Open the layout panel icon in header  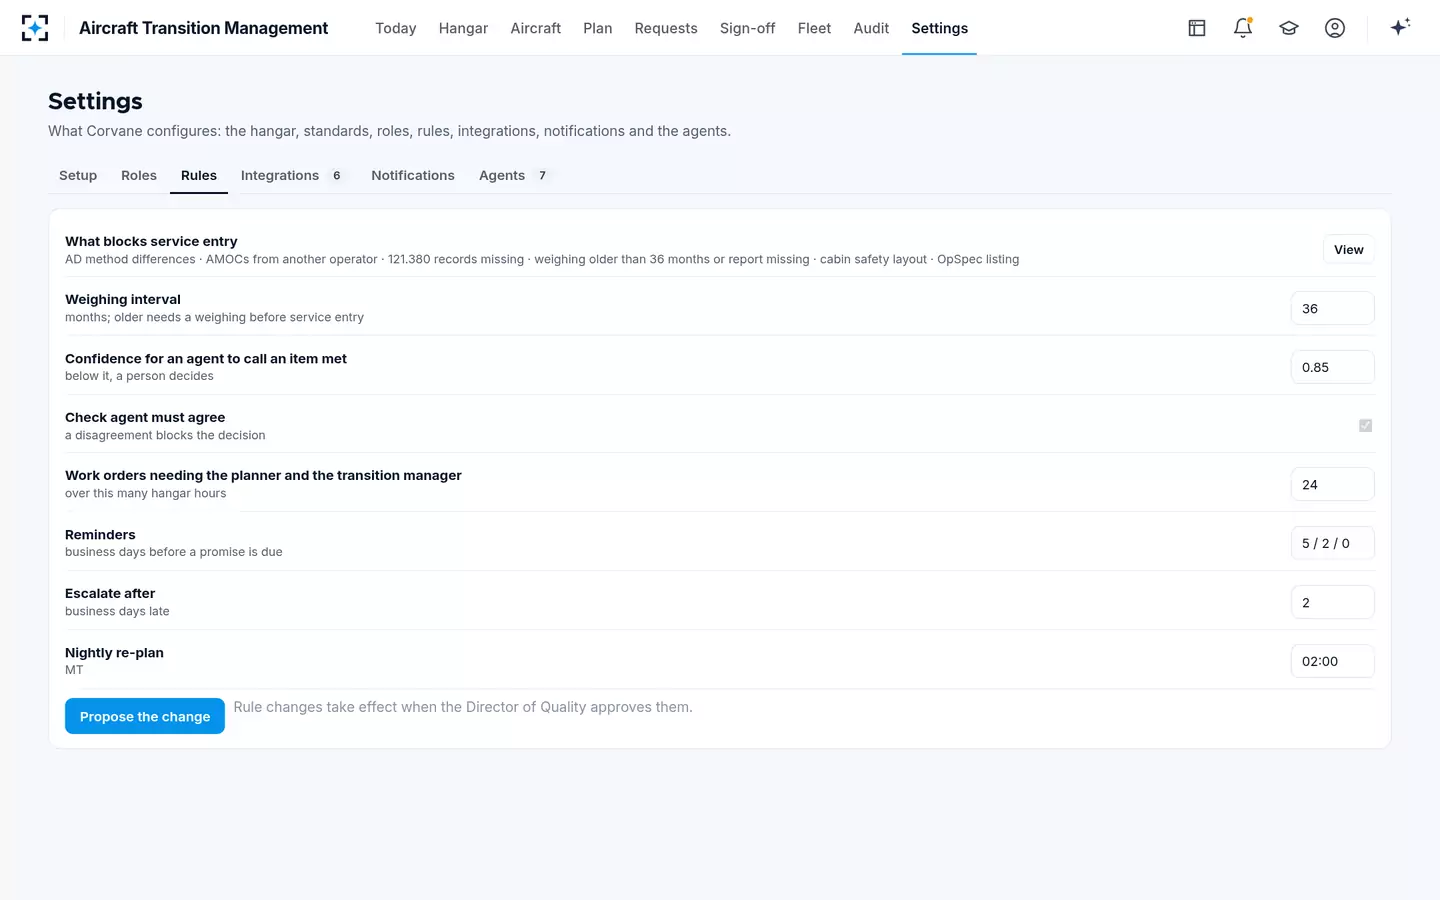click(x=1197, y=28)
